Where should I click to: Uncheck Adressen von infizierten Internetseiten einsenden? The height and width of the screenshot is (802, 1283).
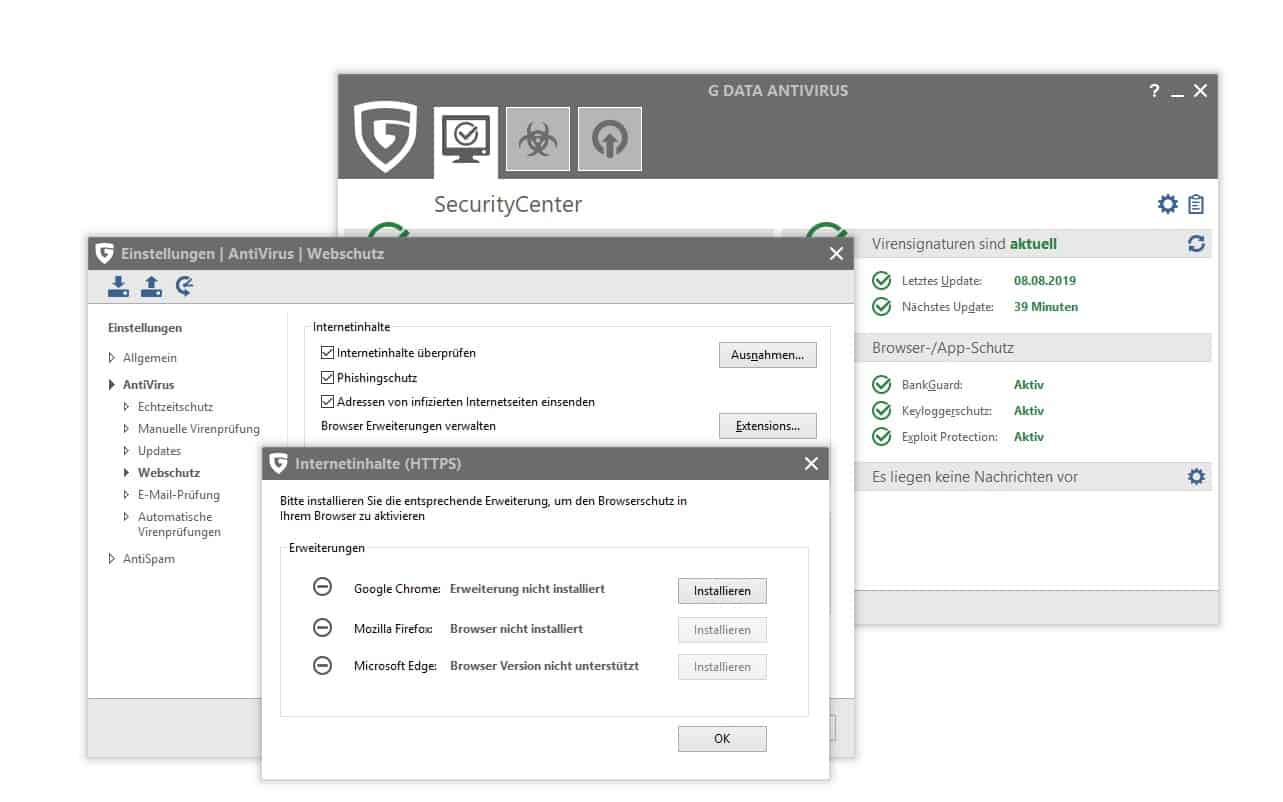click(x=327, y=402)
